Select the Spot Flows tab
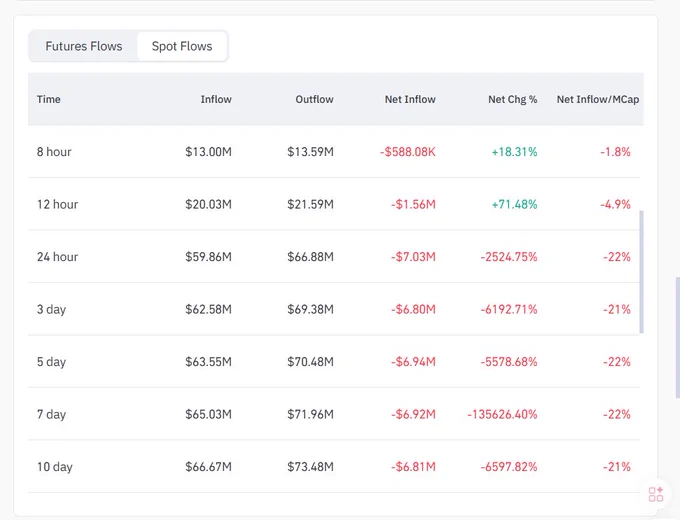 [182, 46]
